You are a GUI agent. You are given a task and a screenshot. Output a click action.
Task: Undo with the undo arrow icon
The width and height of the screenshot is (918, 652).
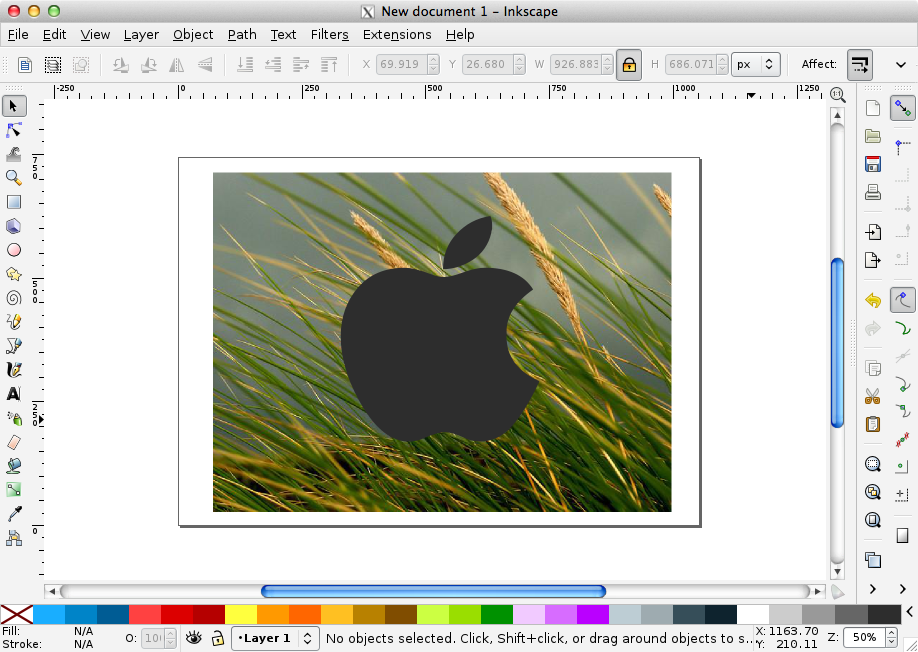pyautogui.click(x=872, y=299)
